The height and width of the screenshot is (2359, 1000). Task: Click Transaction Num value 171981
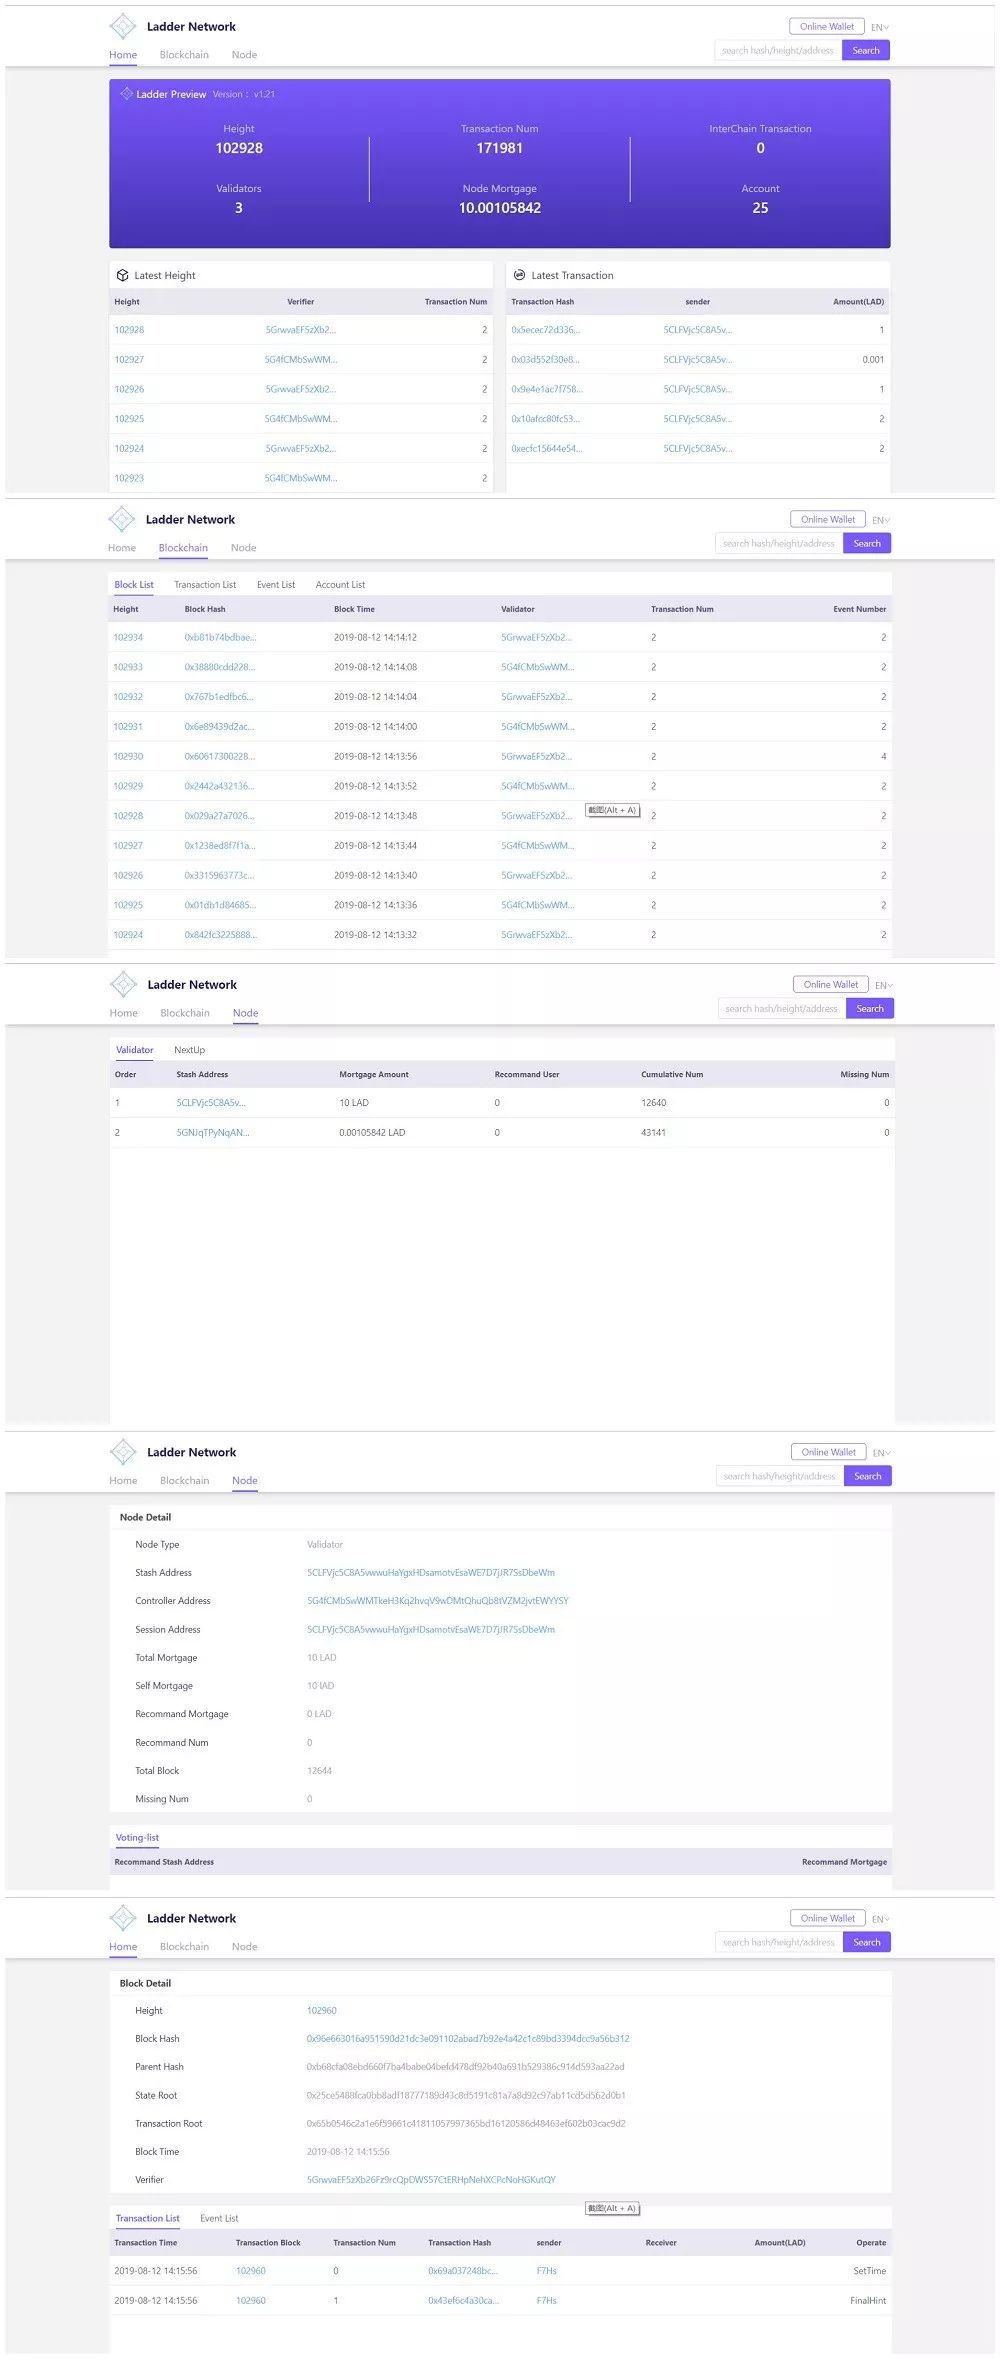tap(499, 148)
